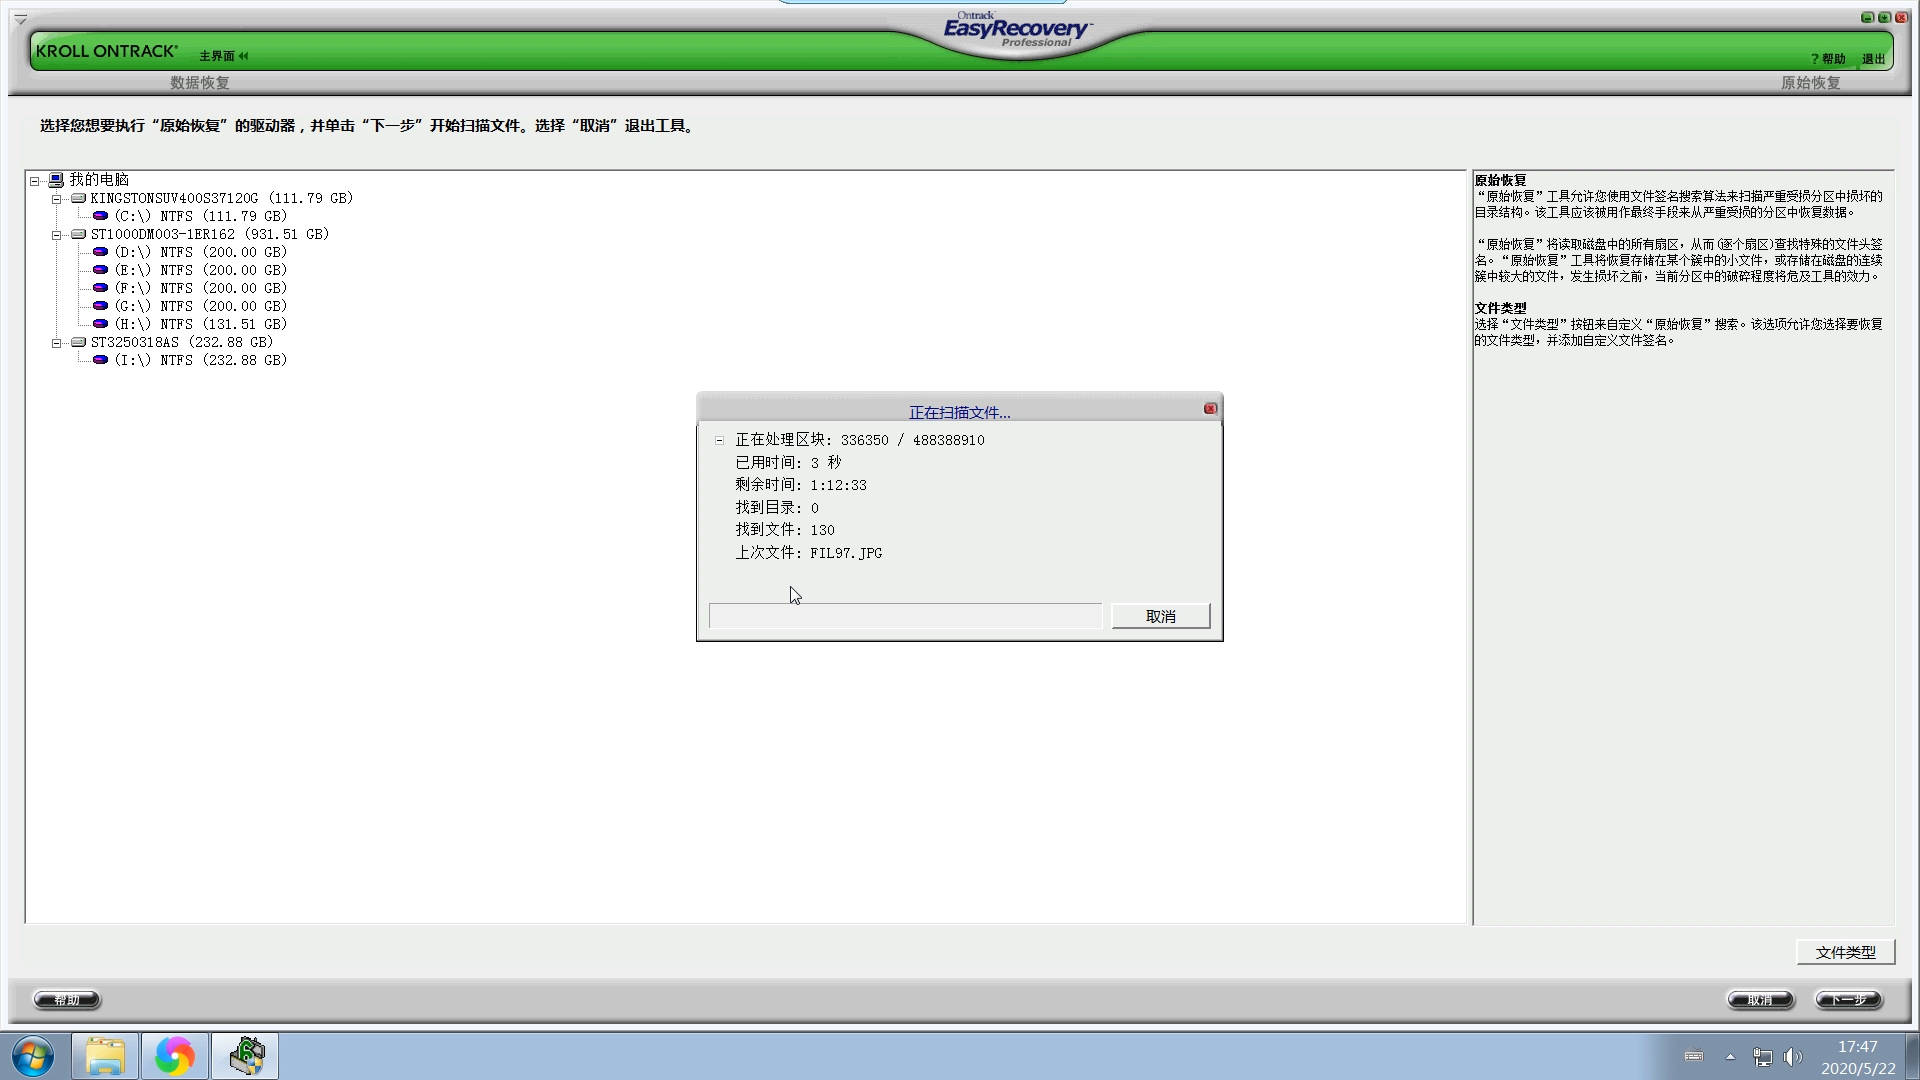The width and height of the screenshot is (1920, 1080).
Task: Click the bottom 取消 cancel button
Action: click(x=1760, y=1000)
